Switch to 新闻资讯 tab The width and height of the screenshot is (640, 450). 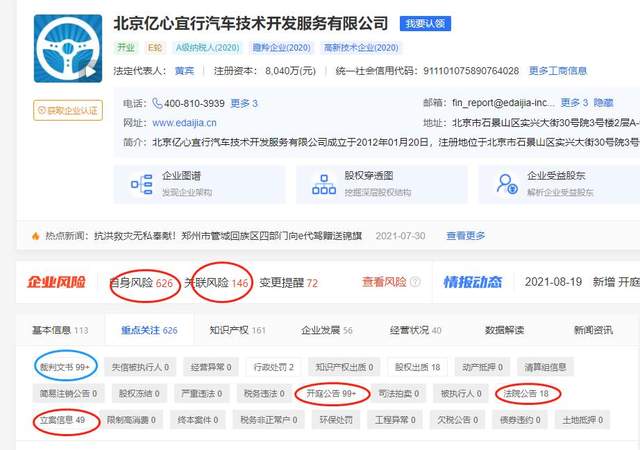pyautogui.click(x=593, y=330)
